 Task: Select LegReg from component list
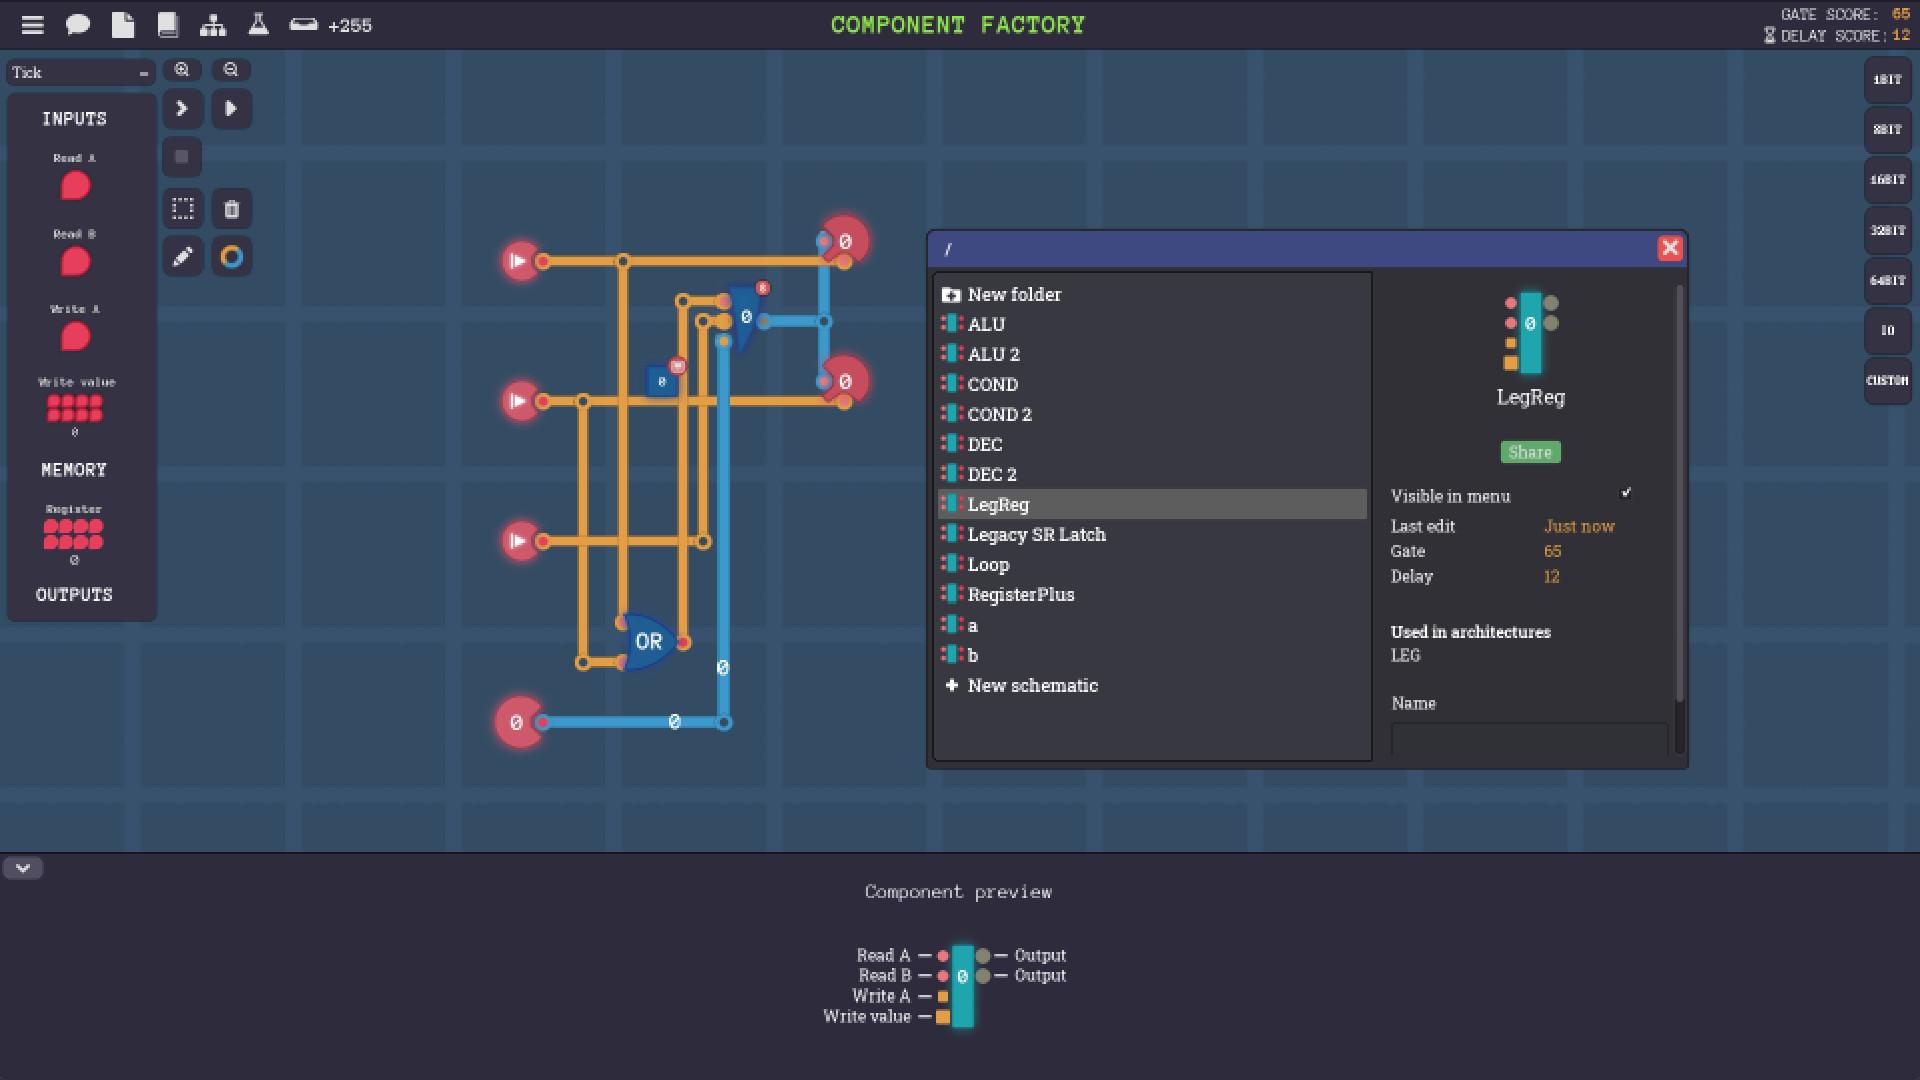pyautogui.click(x=998, y=502)
